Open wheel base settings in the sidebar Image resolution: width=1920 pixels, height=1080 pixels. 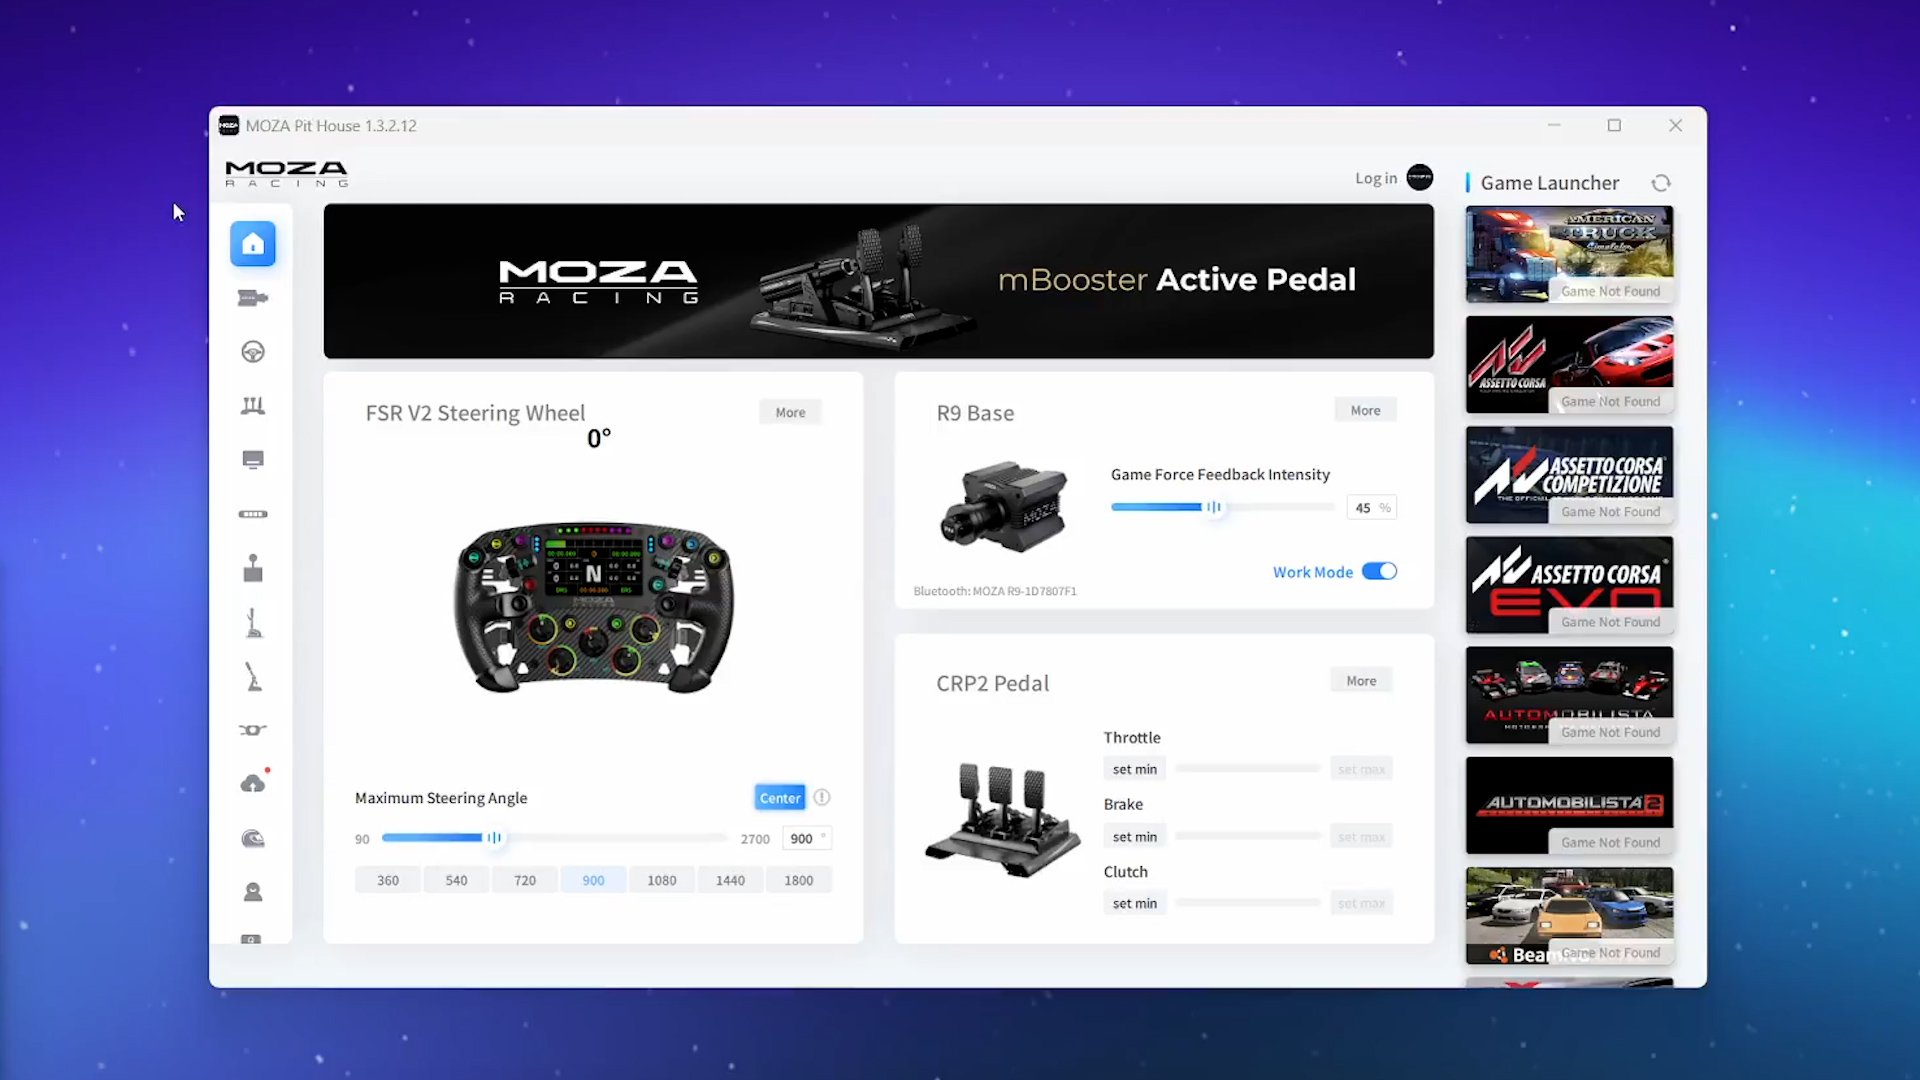point(252,298)
